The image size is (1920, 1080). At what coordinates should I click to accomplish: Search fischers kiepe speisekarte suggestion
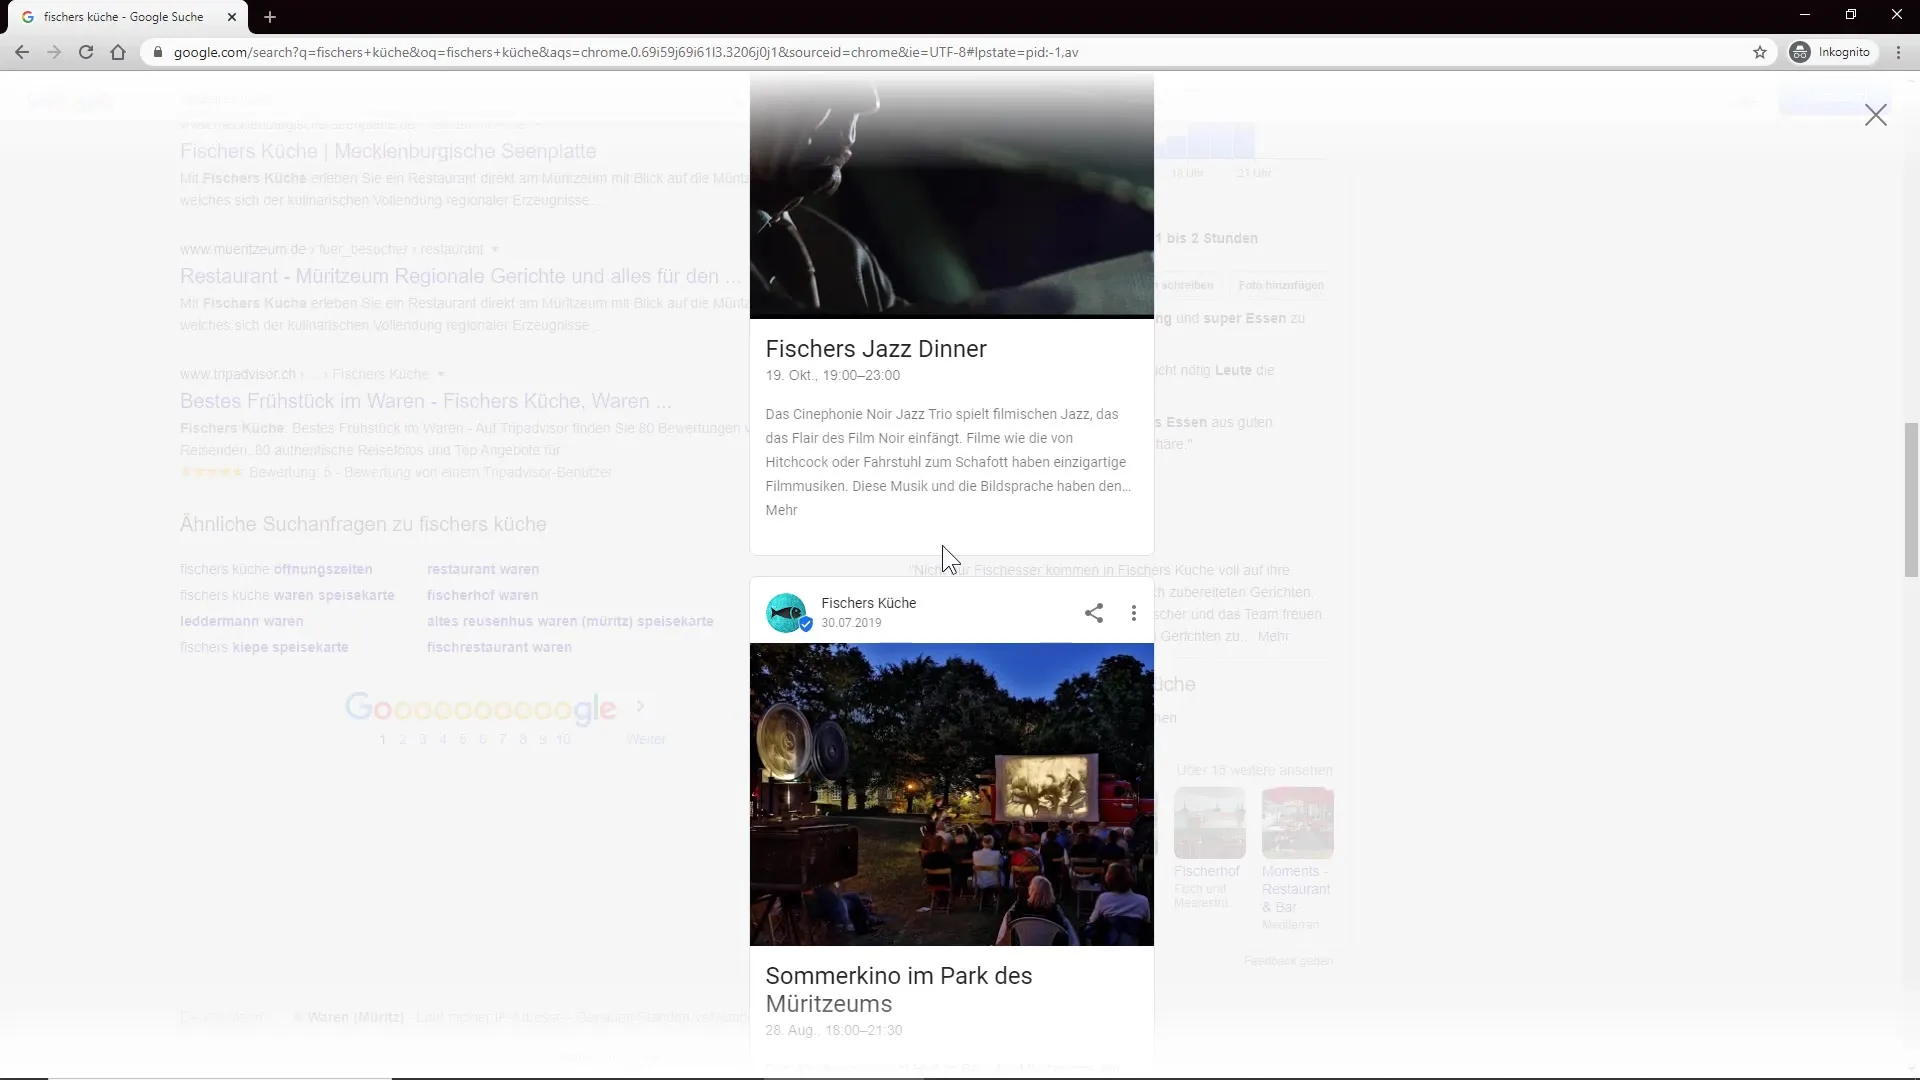264,647
